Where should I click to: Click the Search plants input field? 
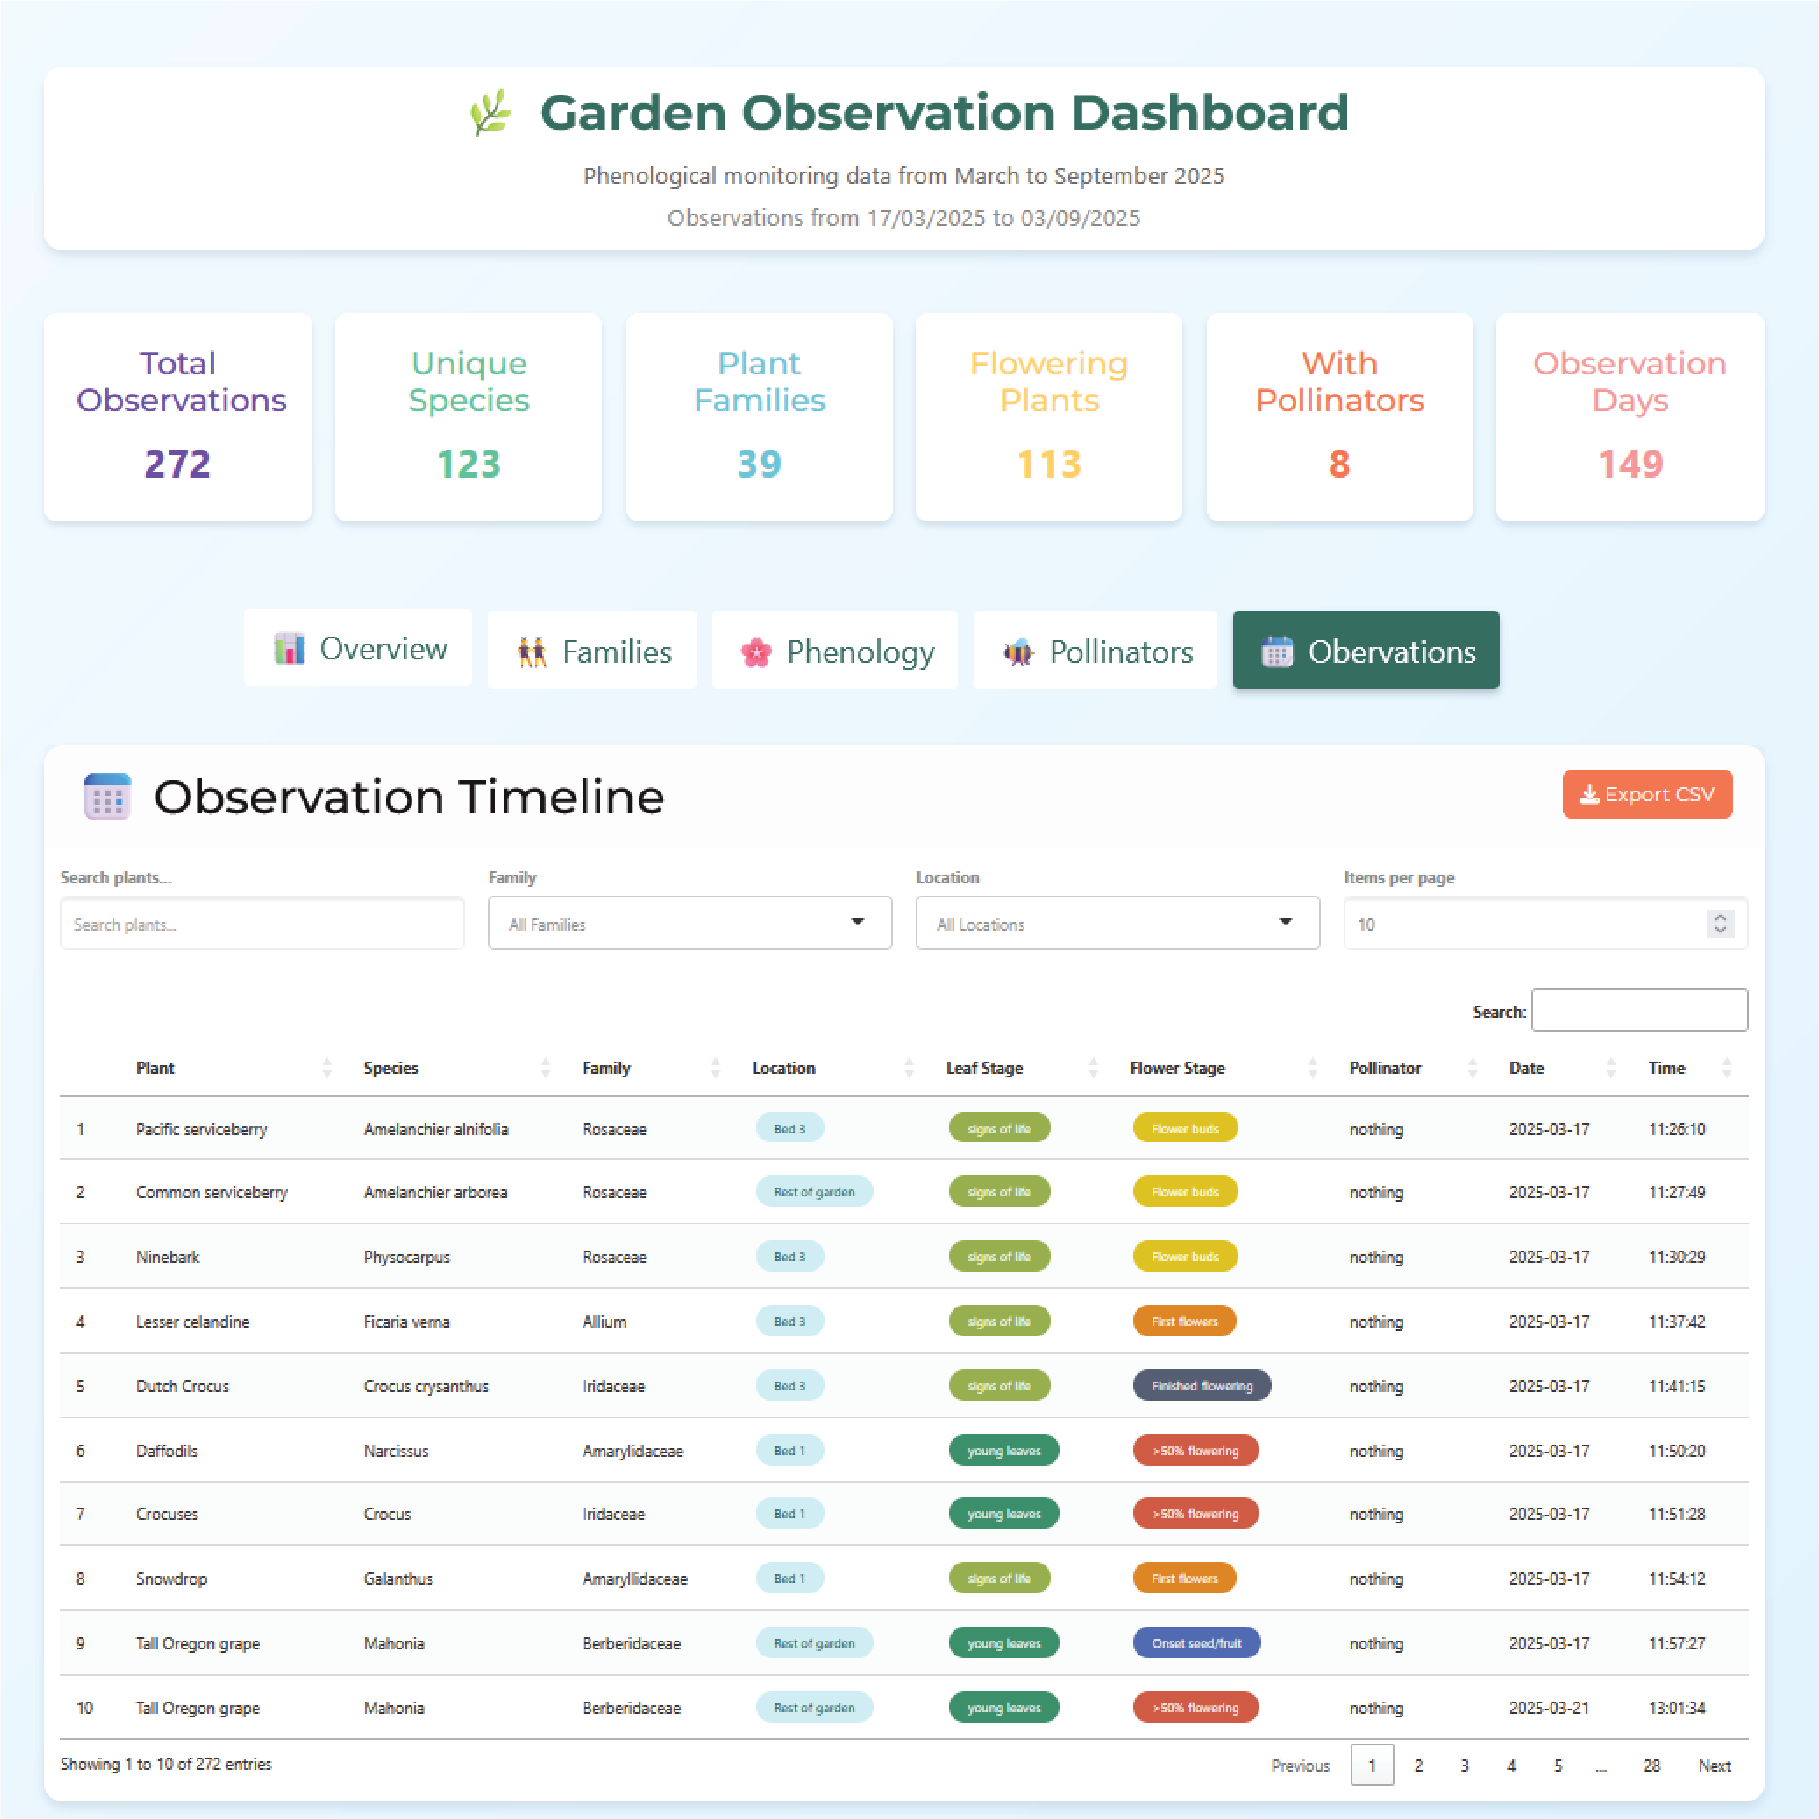(262, 924)
